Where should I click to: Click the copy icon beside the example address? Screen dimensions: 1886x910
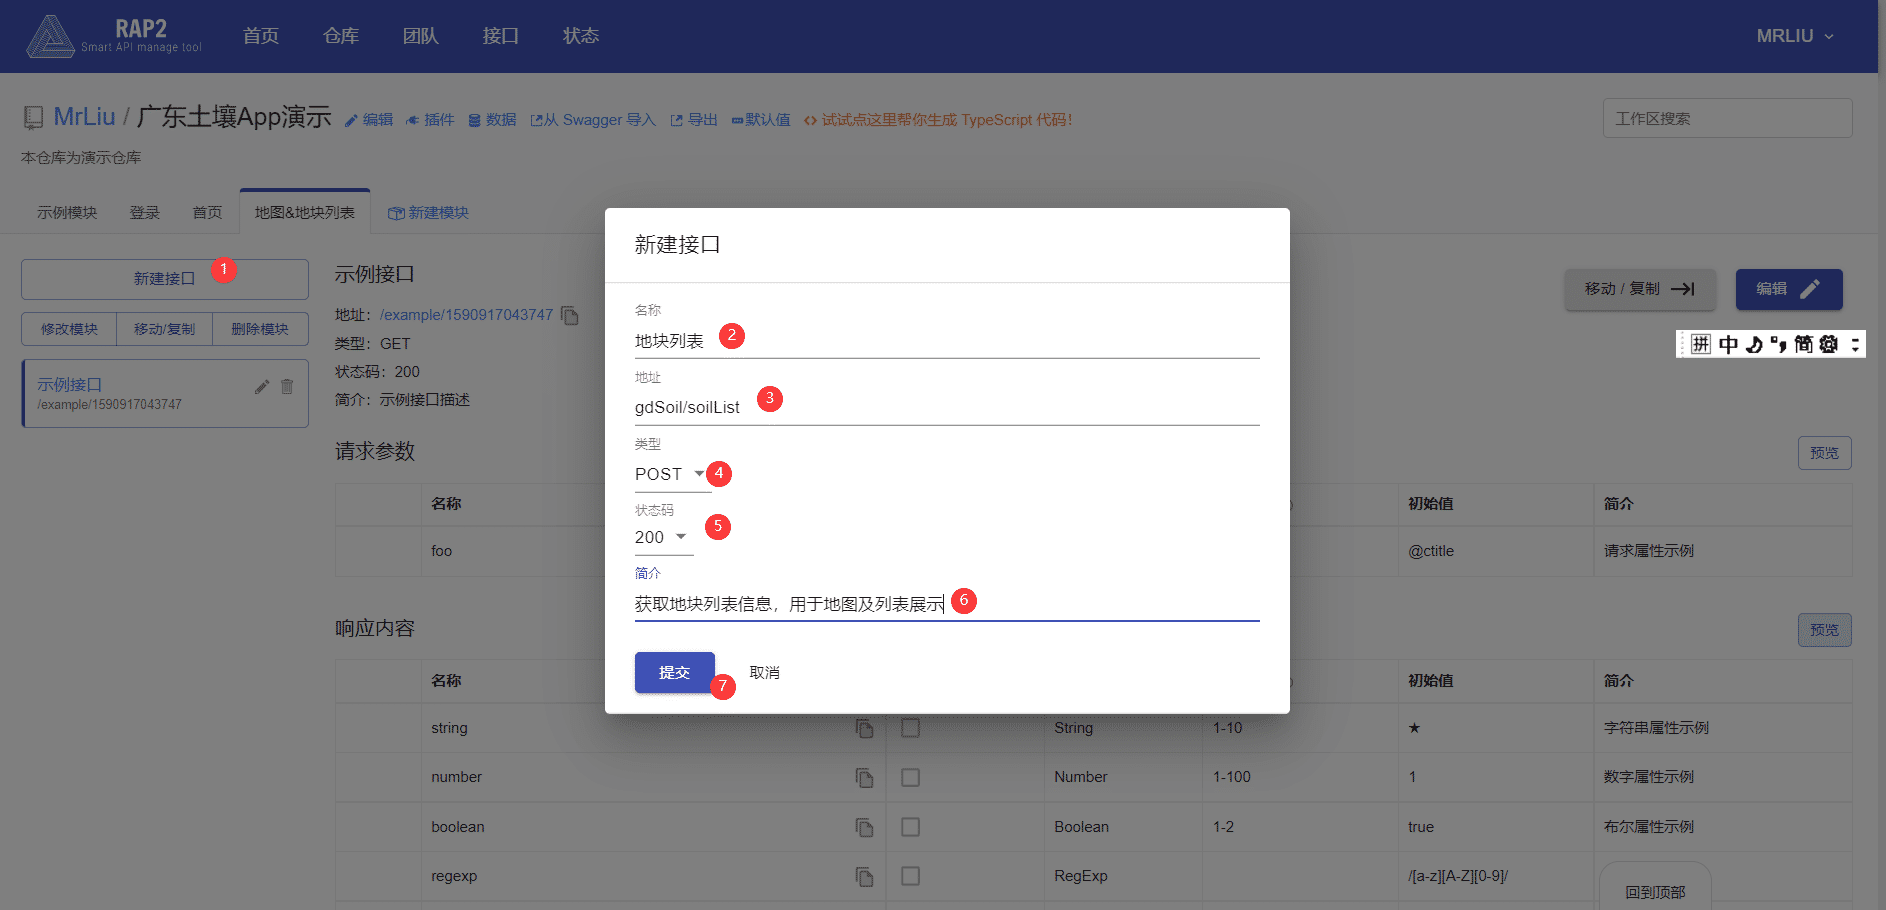(x=570, y=316)
